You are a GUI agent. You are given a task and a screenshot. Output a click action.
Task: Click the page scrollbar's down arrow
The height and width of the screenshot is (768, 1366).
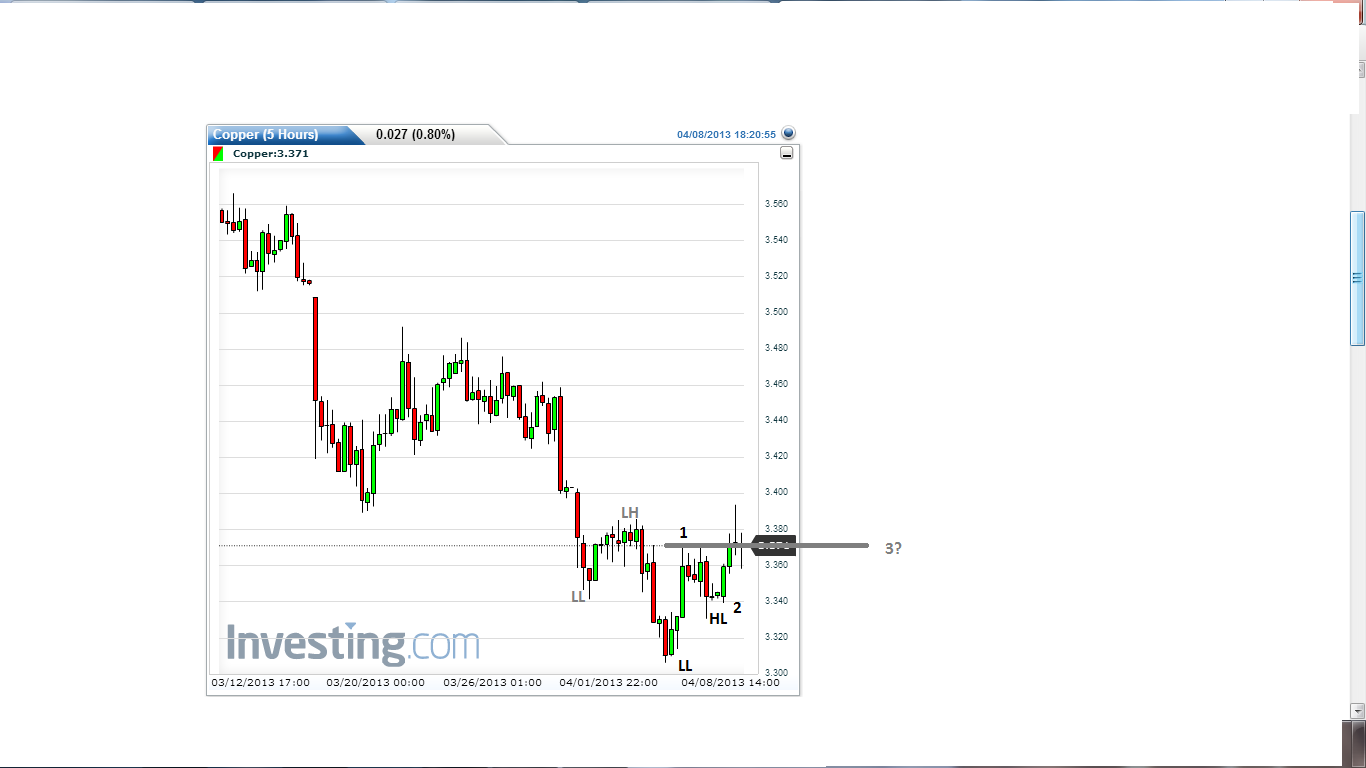pyautogui.click(x=1357, y=710)
